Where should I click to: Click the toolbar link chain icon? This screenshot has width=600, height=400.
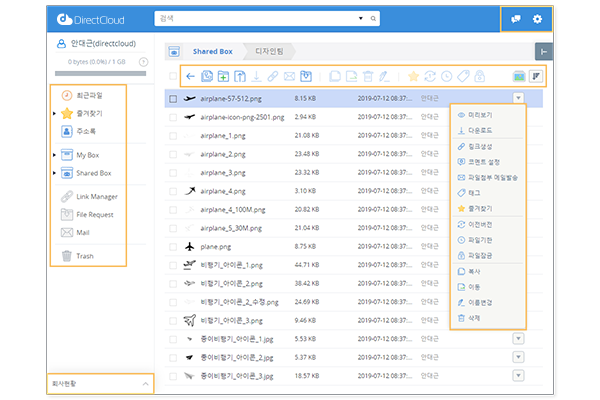(x=273, y=76)
